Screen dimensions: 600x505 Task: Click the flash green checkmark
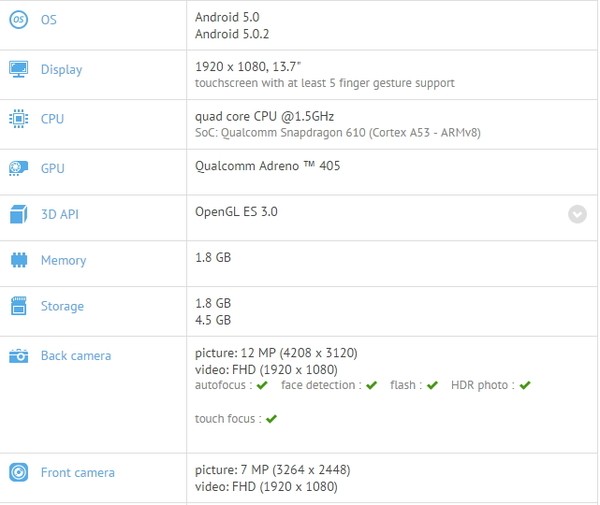coord(432,385)
